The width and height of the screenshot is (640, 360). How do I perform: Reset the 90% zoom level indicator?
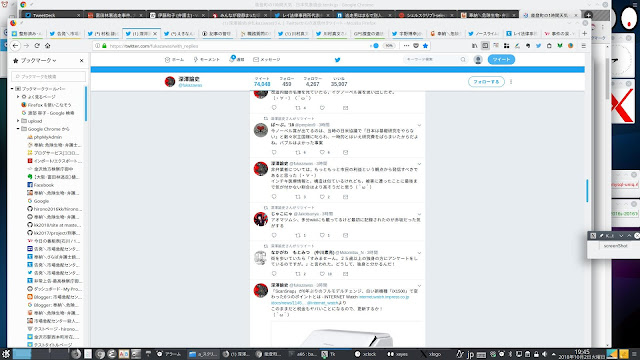coord(389,46)
